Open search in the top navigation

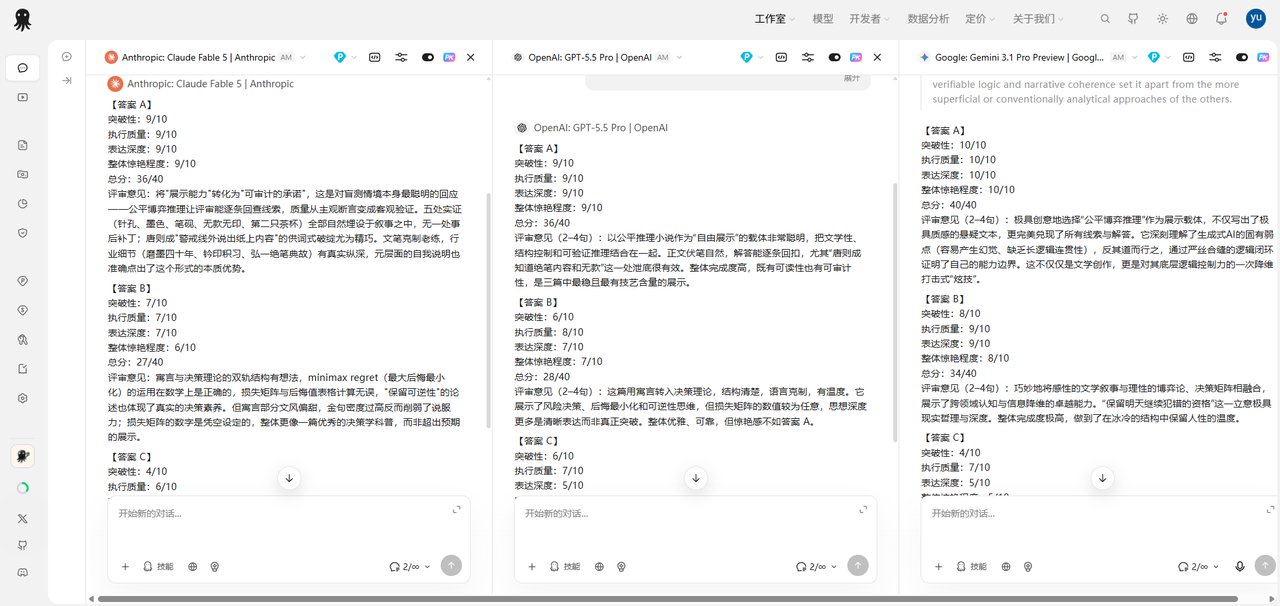point(1105,19)
